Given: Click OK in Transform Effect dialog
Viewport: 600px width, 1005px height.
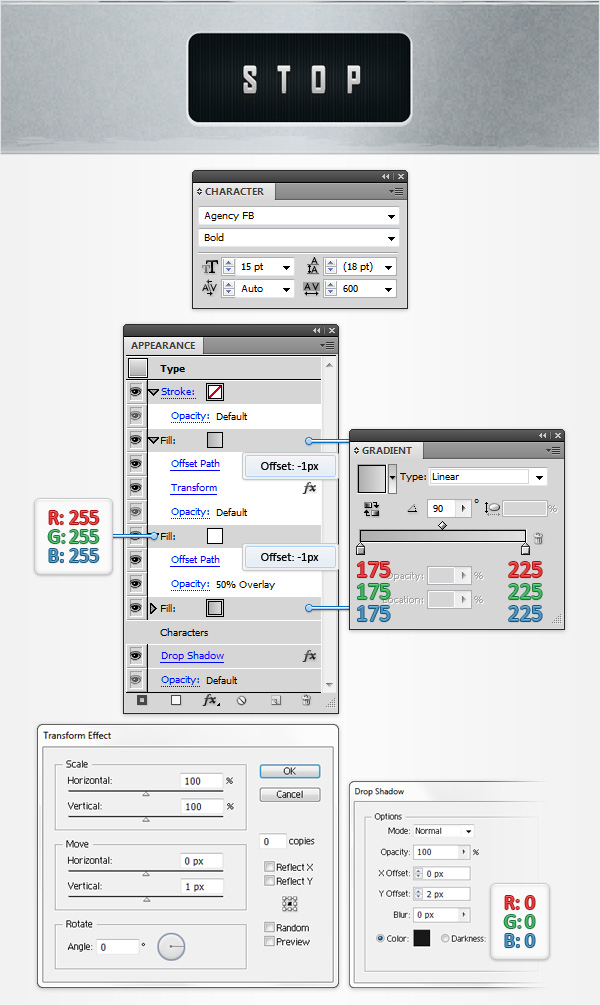Looking at the screenshot, I should click(290, 771).
